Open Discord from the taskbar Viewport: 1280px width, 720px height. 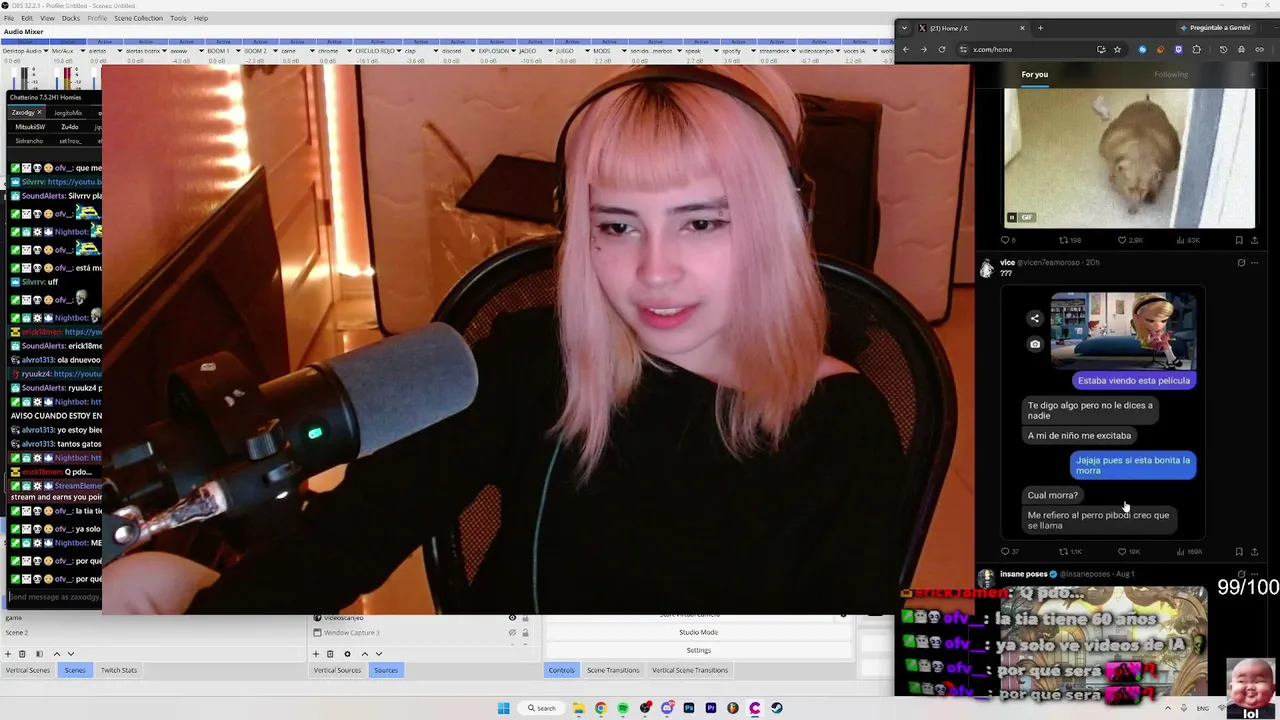click(x=667, y=708)
